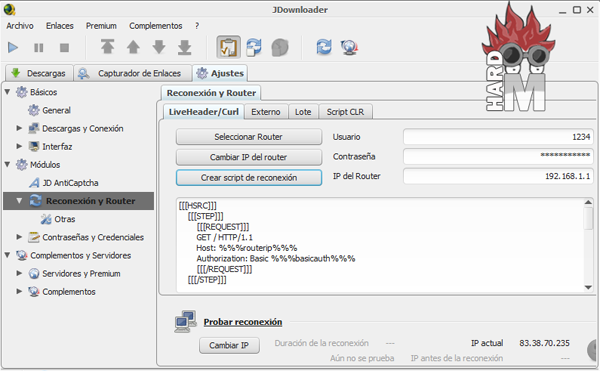Click the Seleccionar Router button
The image size is (600, 371).
point(249,137)
